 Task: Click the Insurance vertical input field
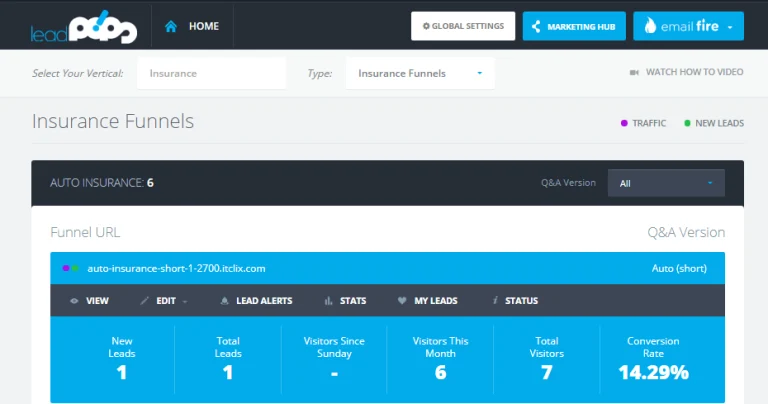point(212,73)
